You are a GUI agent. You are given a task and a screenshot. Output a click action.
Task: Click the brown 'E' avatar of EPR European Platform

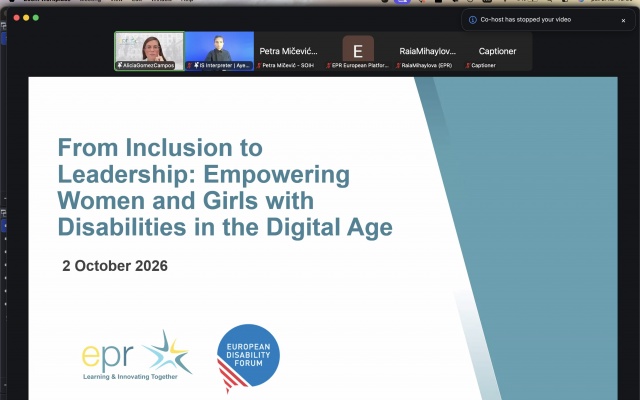(x=358, y=49)
